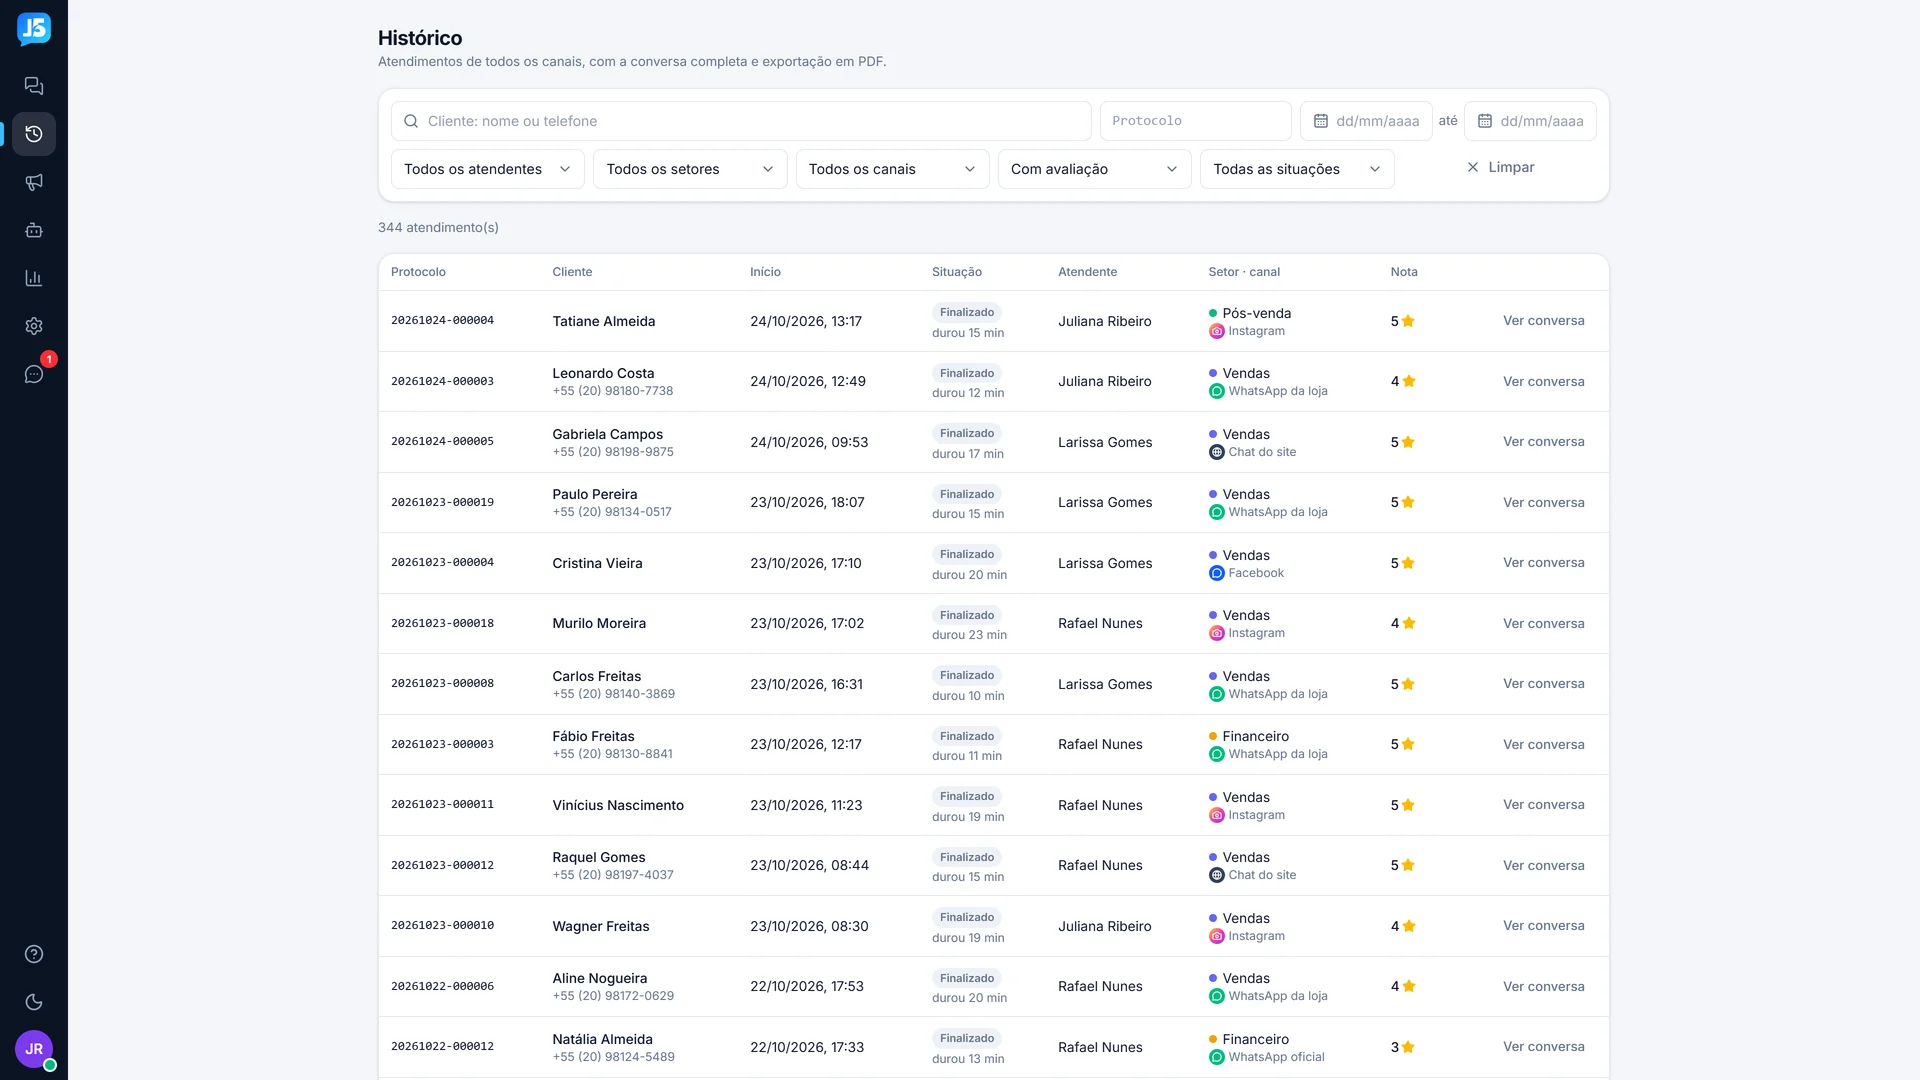Toggle dark mode moon icon

tap(34, 1002)
